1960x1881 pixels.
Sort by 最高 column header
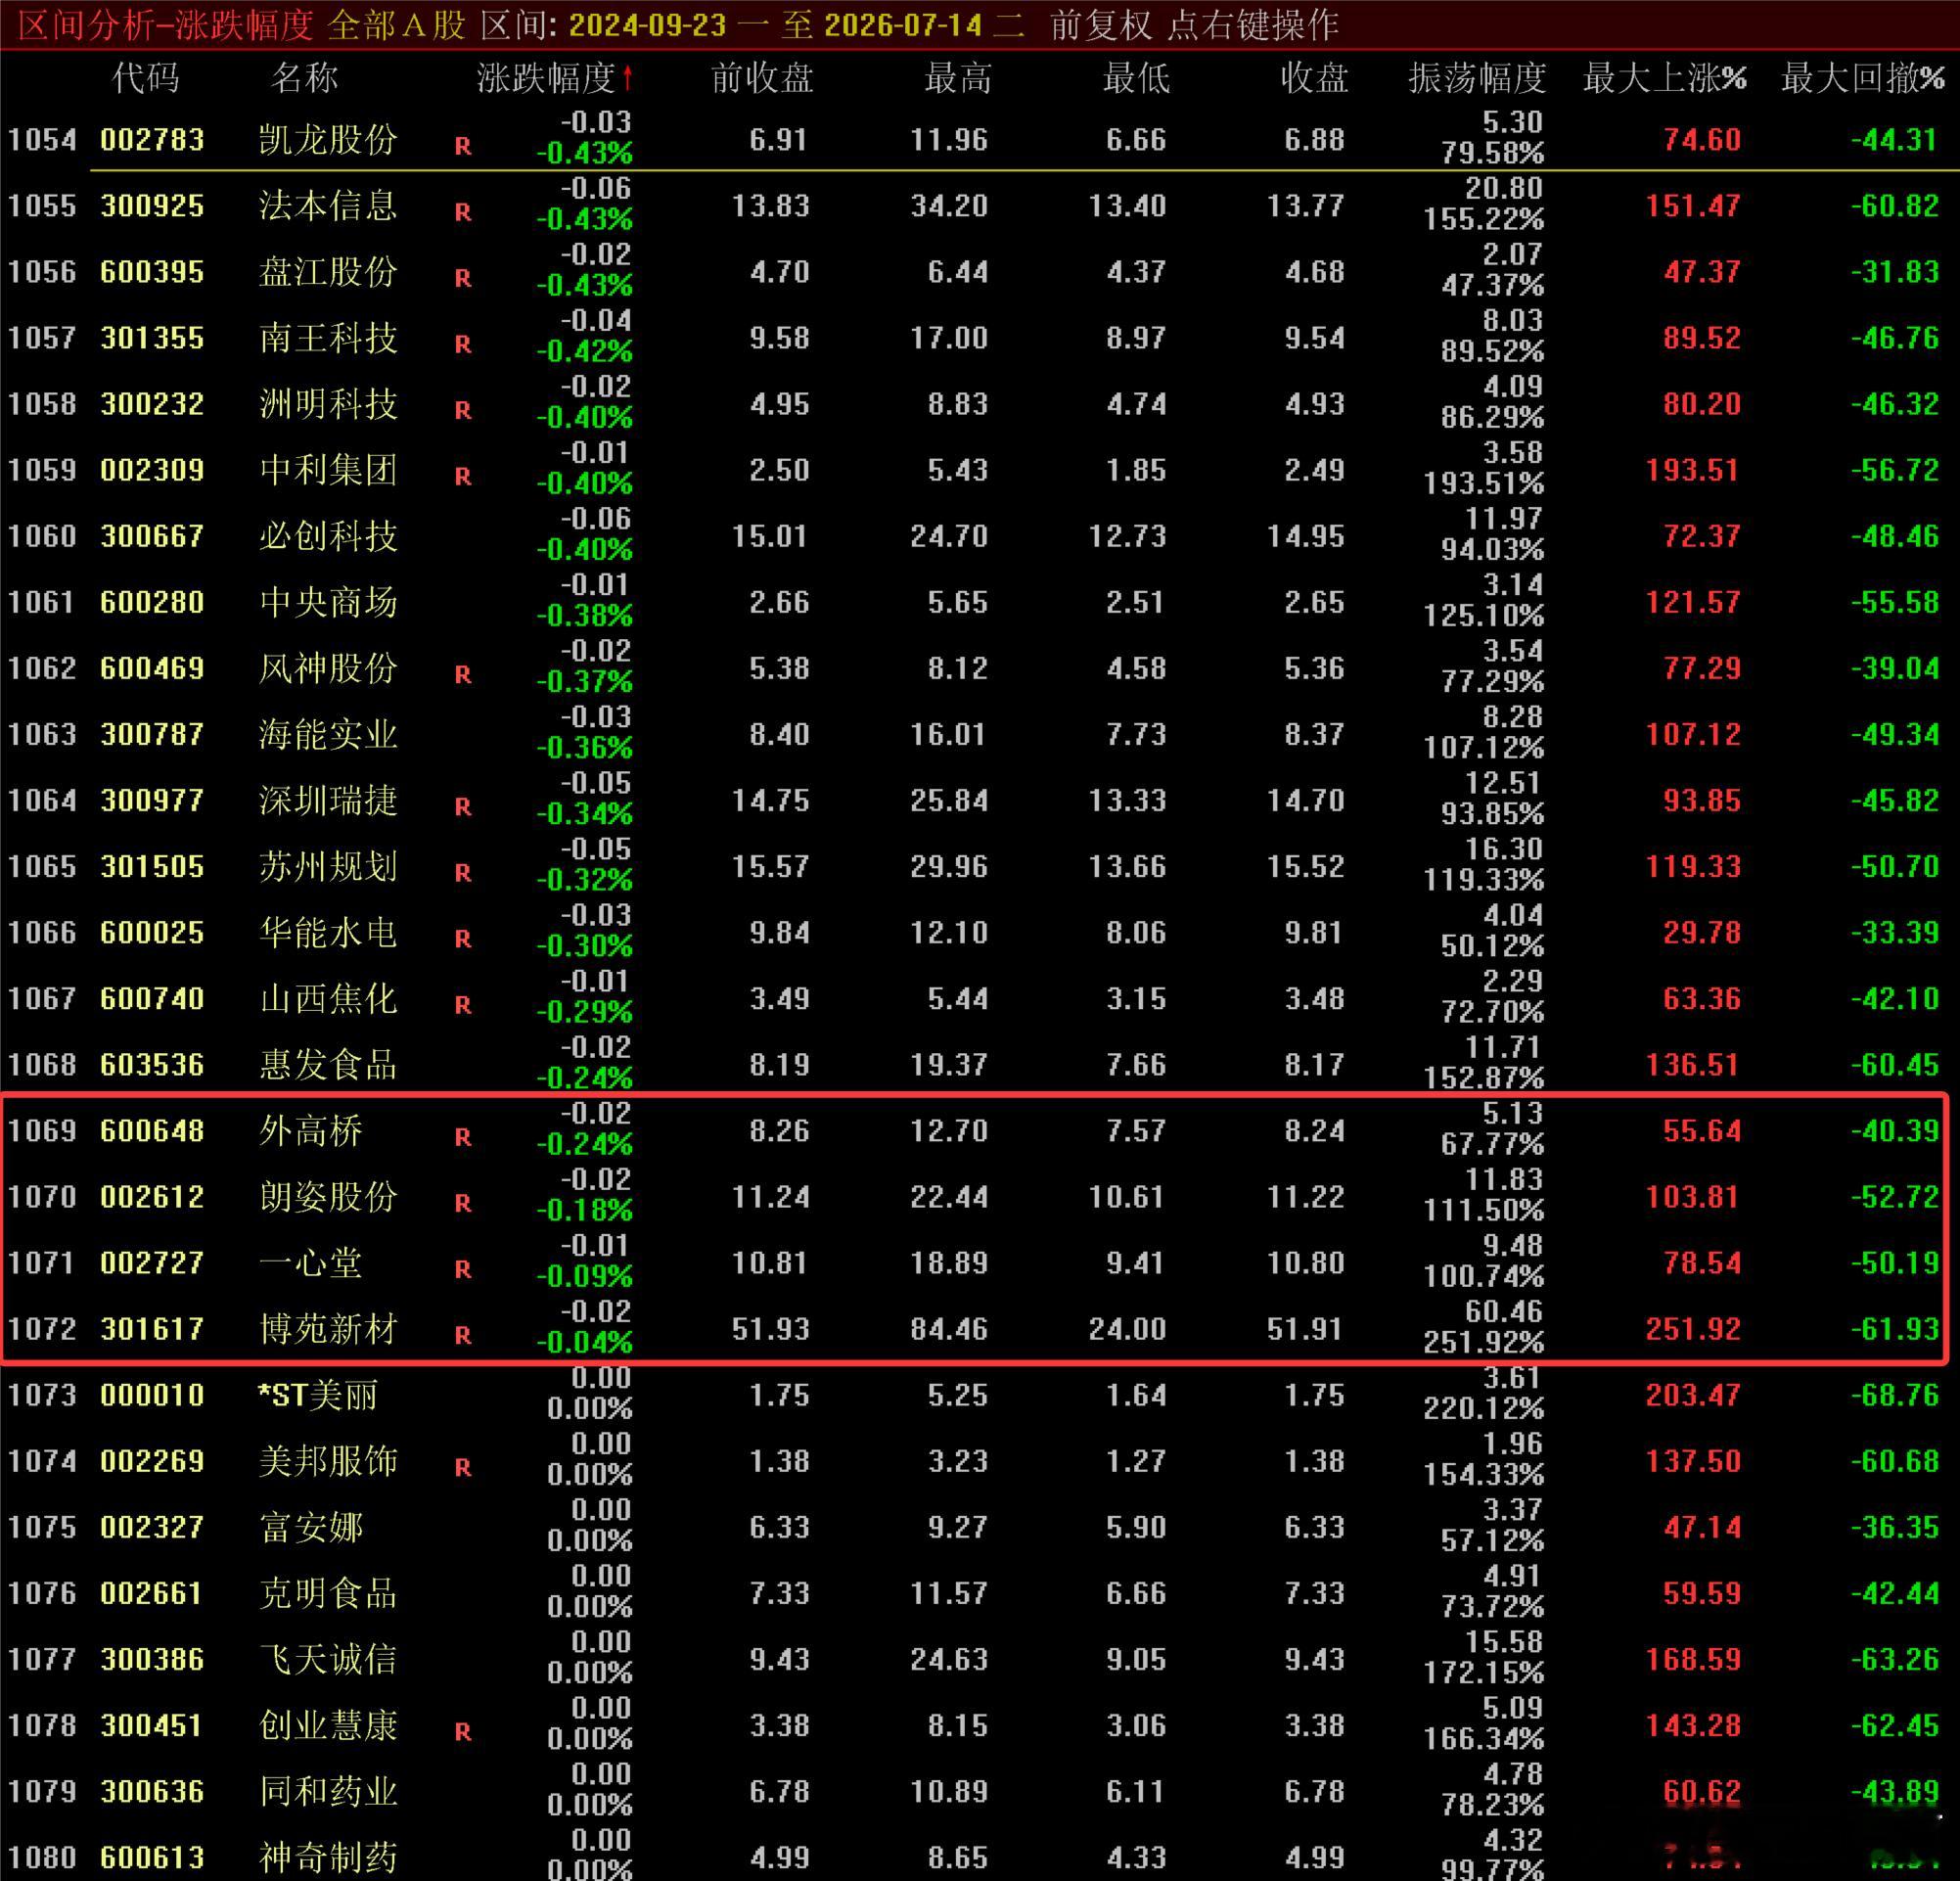[x=957, y=78]
